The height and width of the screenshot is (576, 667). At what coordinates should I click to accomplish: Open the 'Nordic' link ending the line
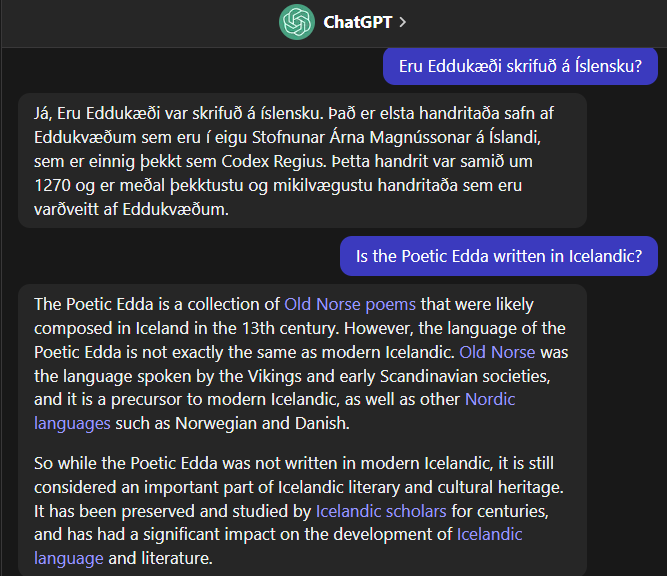[490, 399]
